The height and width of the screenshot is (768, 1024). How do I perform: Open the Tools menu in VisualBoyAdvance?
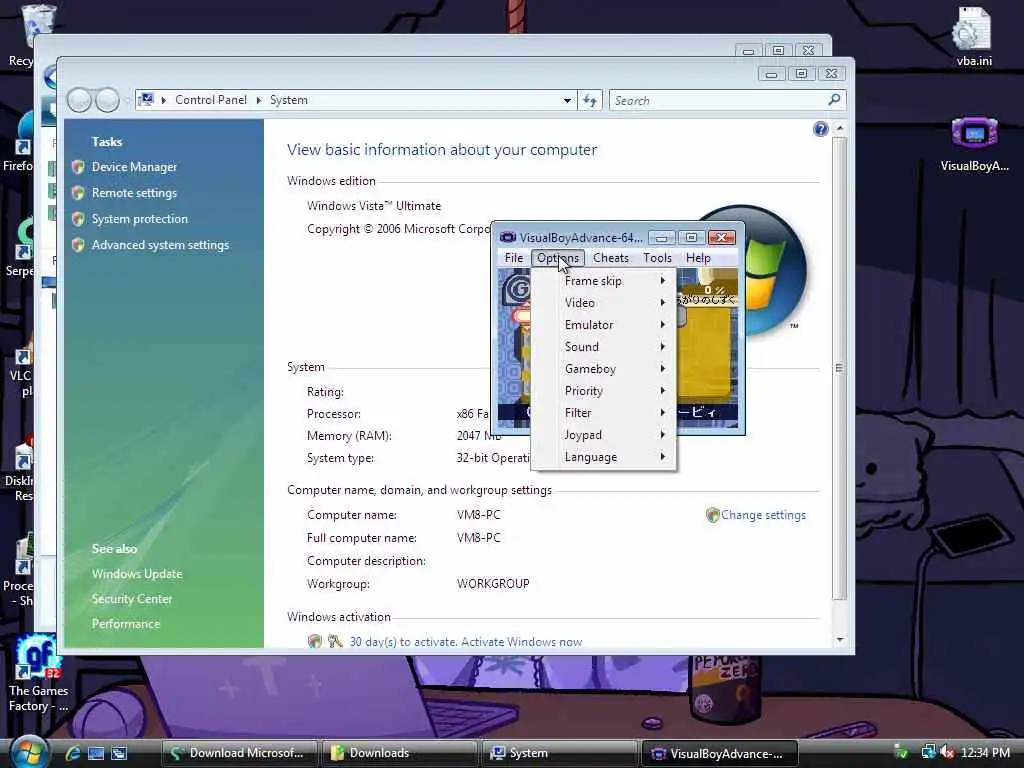click(x=657, y=258)
